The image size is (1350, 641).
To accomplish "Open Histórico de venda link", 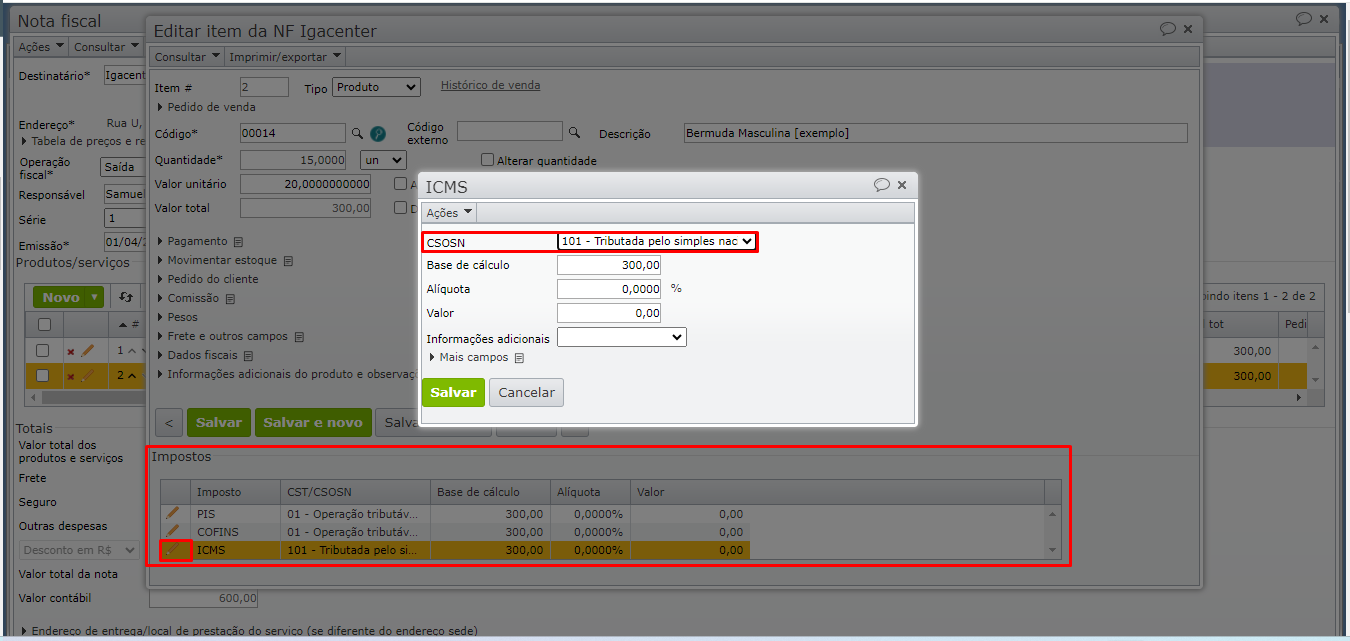I will (x=490, y=85).
